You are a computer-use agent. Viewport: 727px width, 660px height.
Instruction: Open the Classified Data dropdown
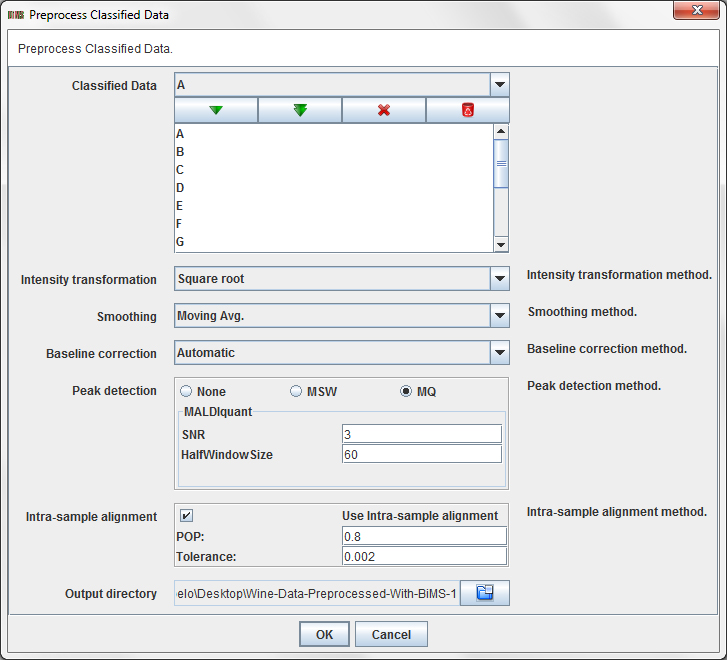(500, 84)
